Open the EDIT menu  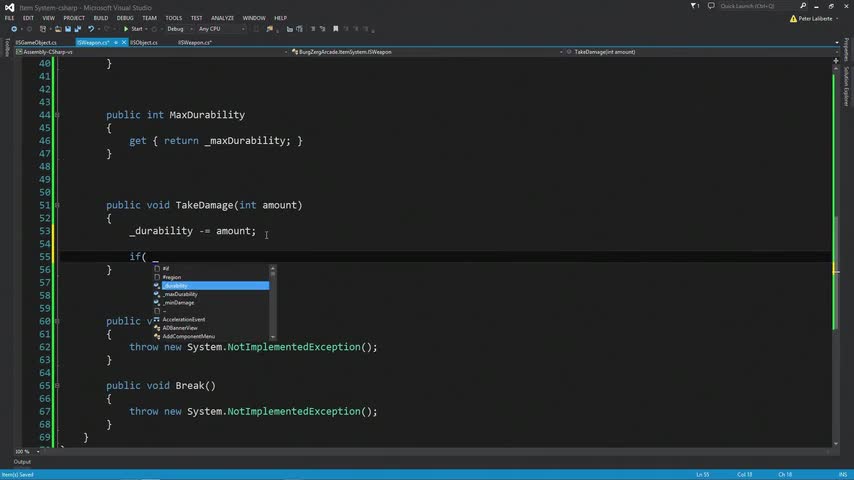pos(28,18)
